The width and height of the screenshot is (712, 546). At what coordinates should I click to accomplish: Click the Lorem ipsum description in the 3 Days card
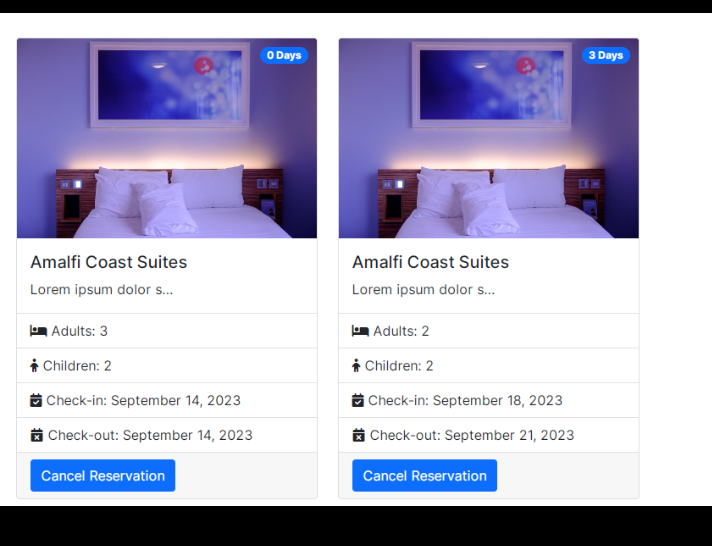point(424,290)
